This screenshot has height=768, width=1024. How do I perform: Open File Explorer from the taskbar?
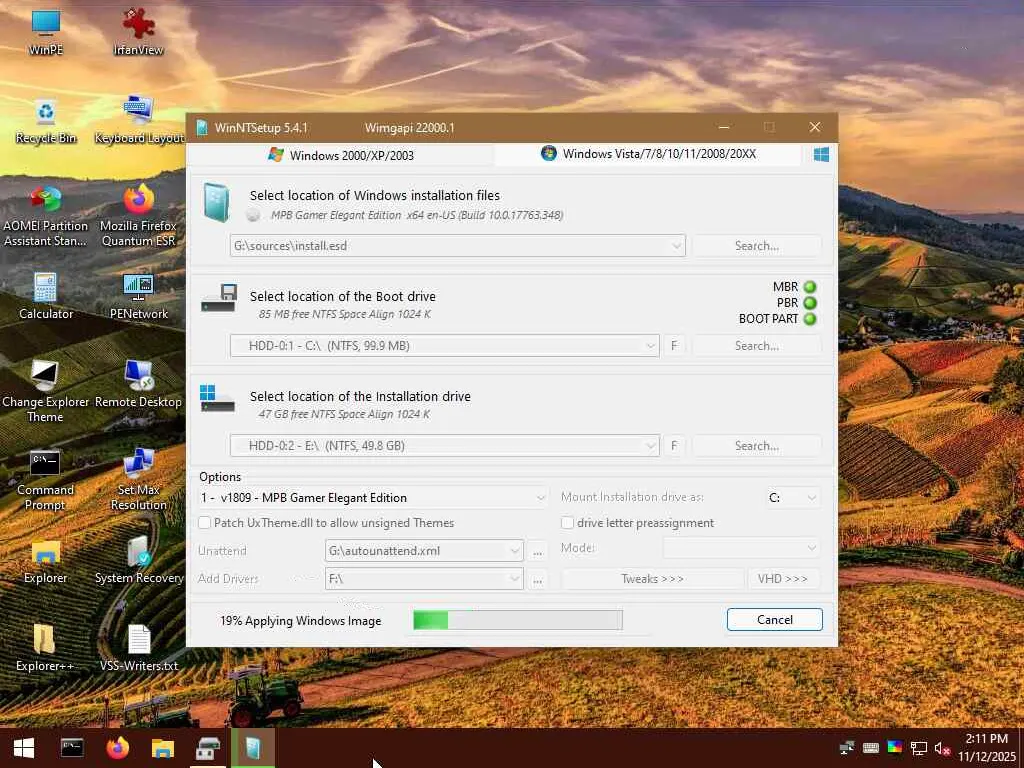coord(163,748)
